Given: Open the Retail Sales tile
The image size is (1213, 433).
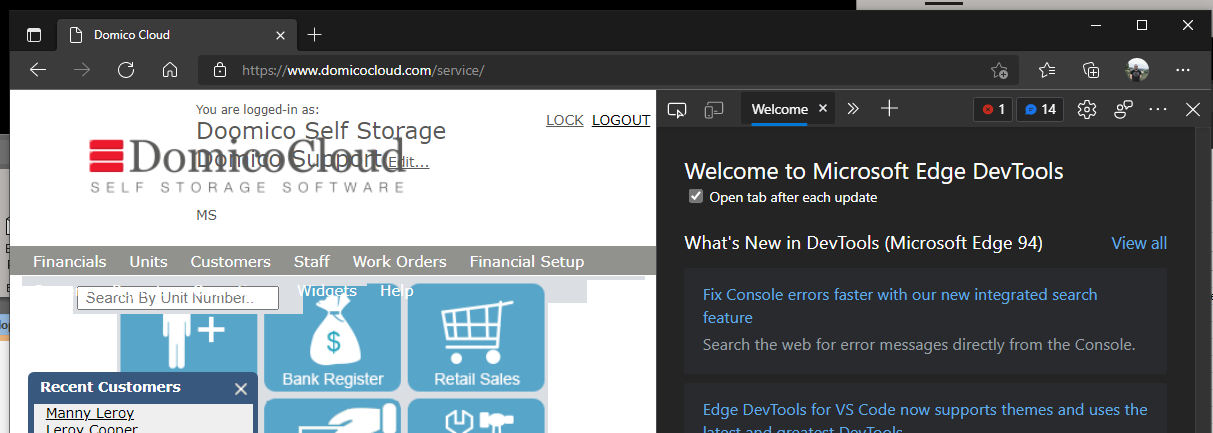Looking at the screenshot, I should click(476, 338).
